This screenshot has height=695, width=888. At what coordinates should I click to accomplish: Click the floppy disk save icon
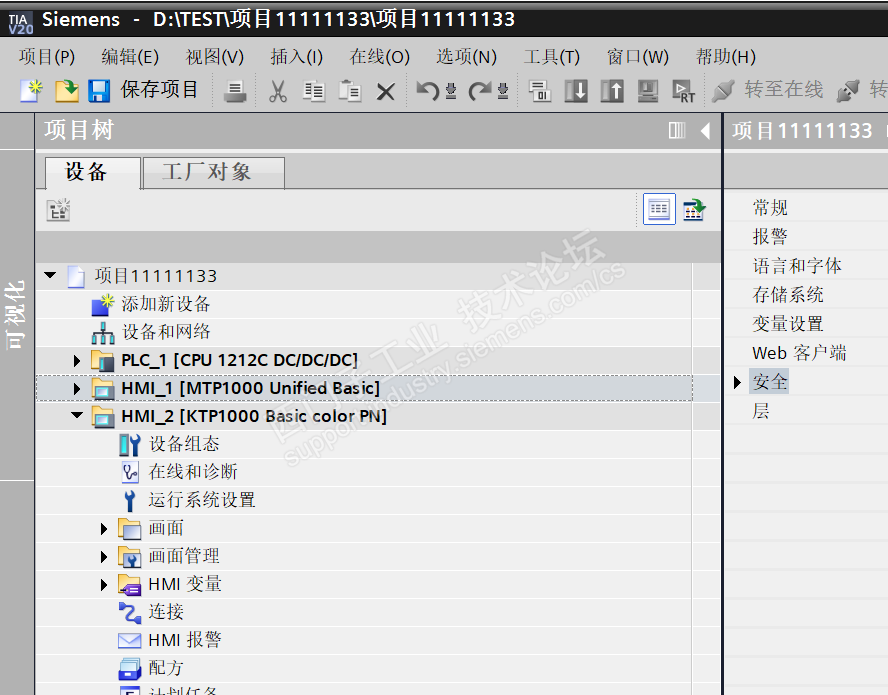coord(99,91)
